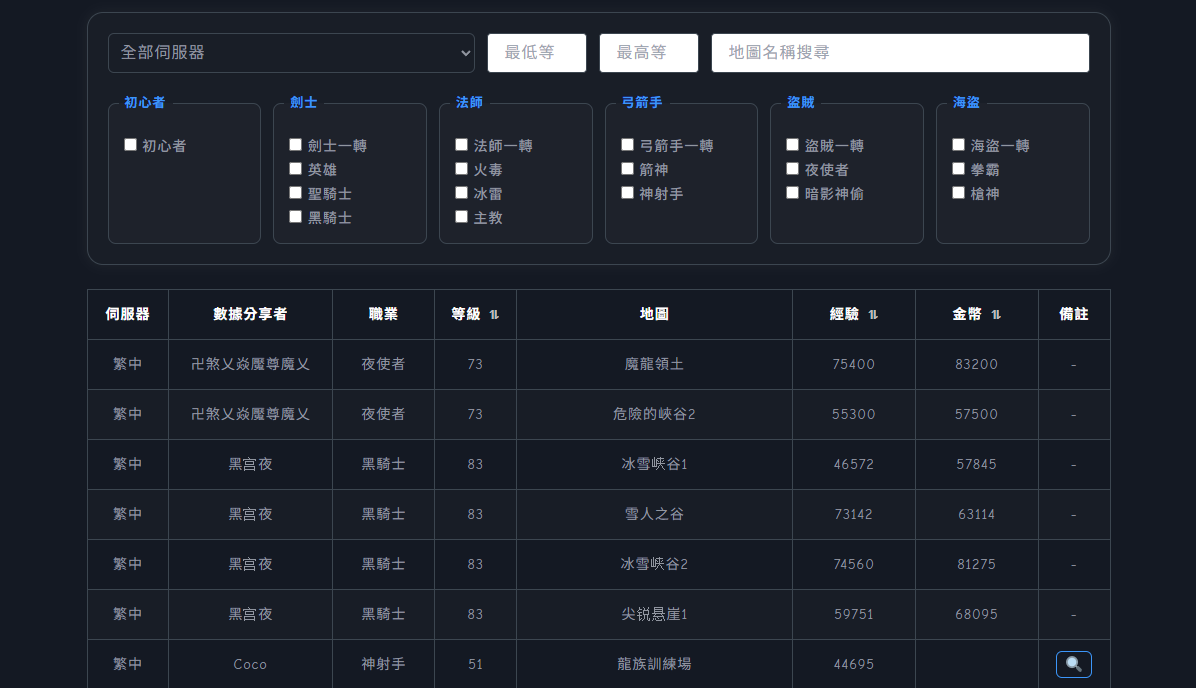Enable the 暗影神偷 checkbox
Screen dimensions: 1196x688
point(793,193)
